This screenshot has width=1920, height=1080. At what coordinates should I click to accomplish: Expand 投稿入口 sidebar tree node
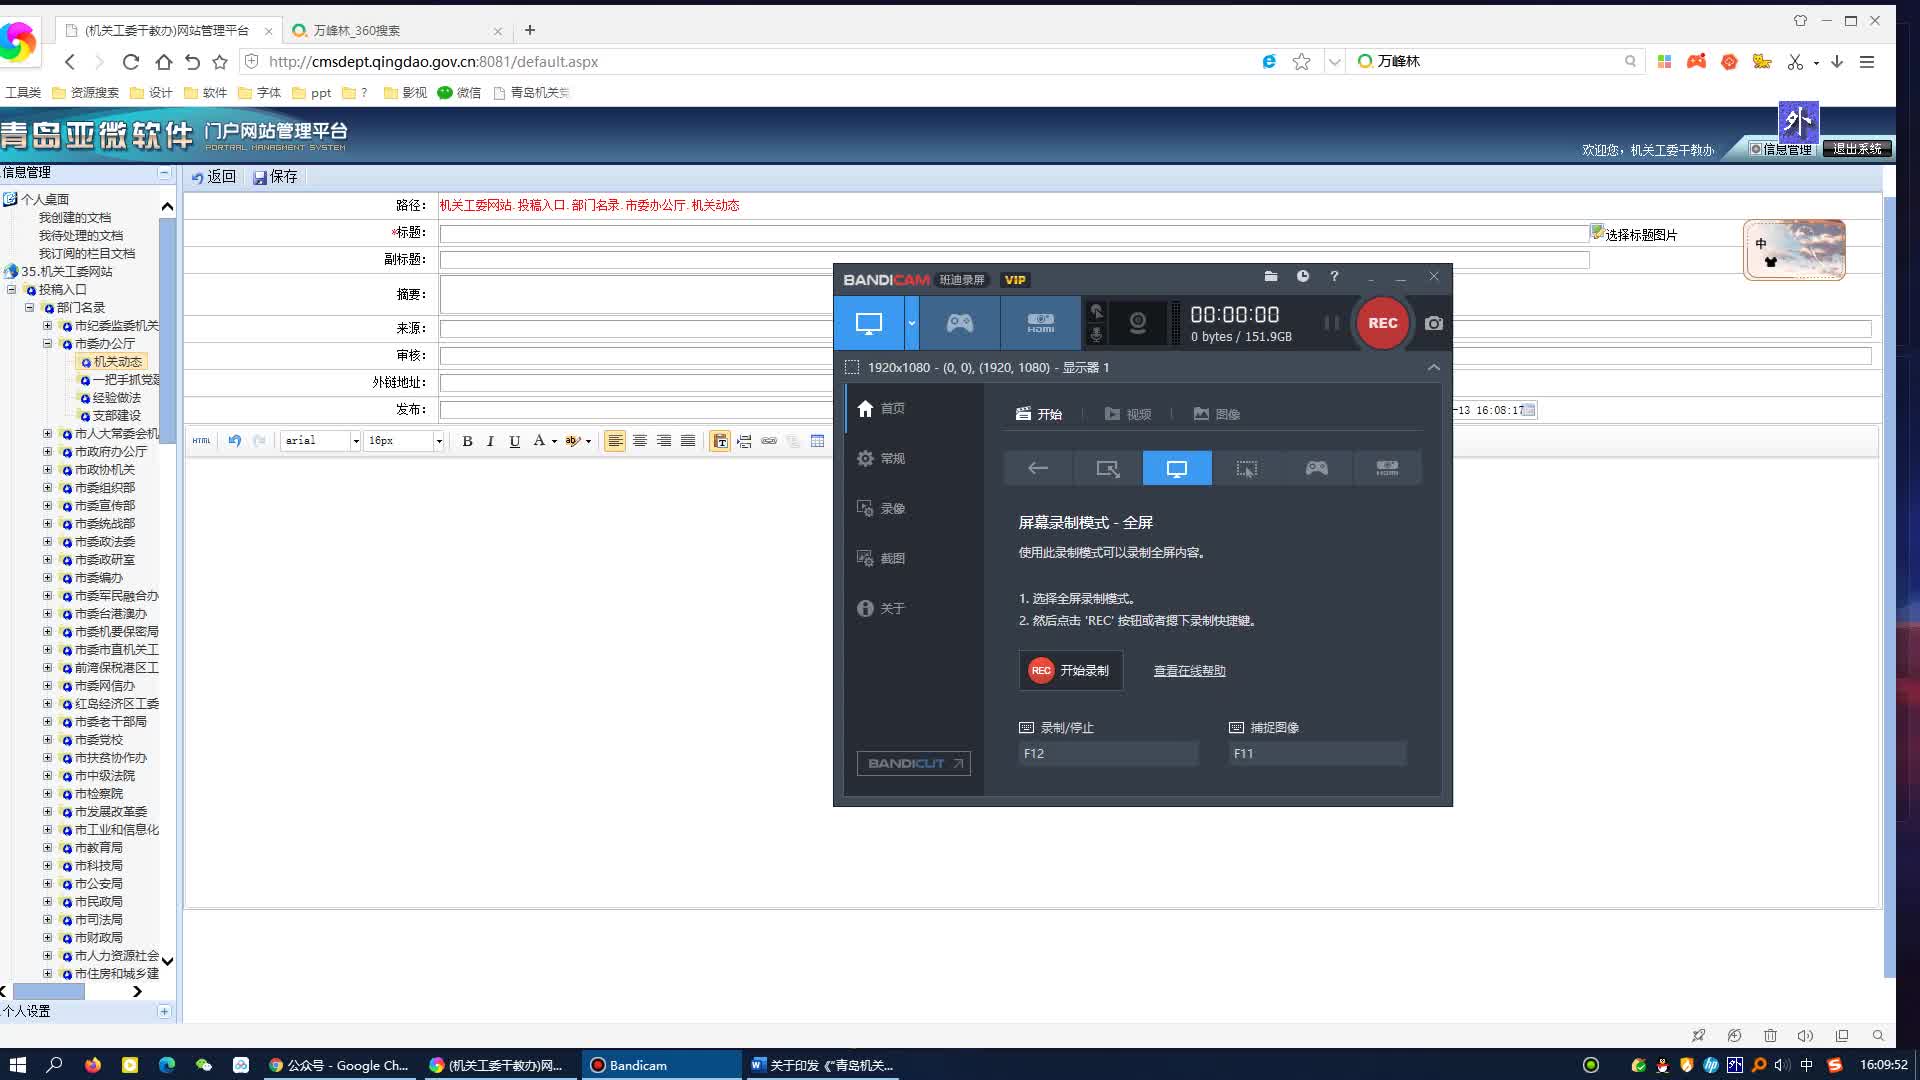(x=12, y=289)
